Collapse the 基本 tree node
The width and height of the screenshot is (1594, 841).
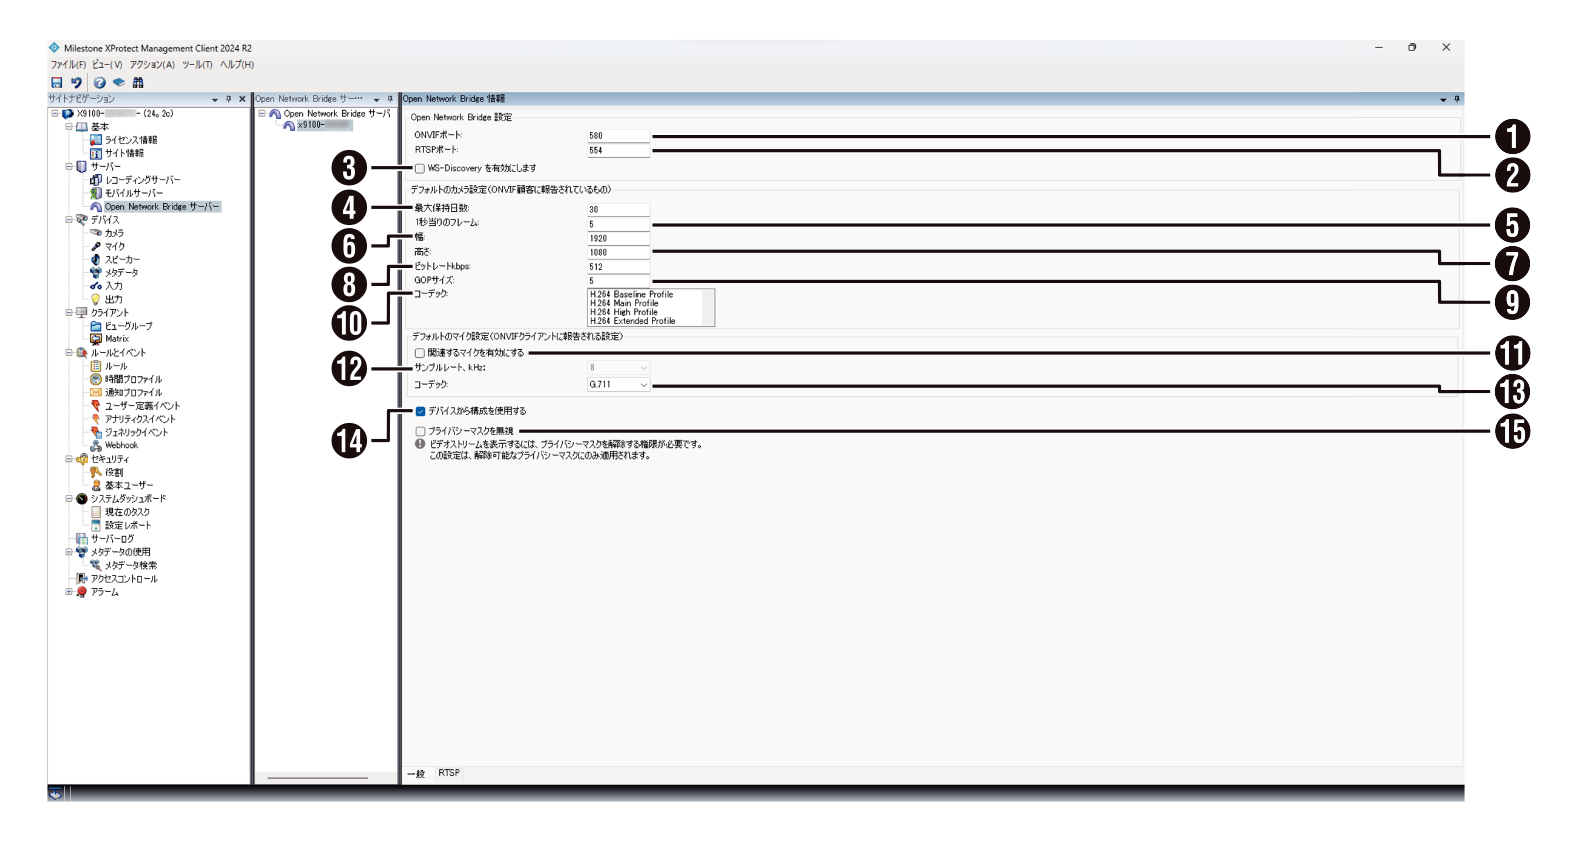69,127
